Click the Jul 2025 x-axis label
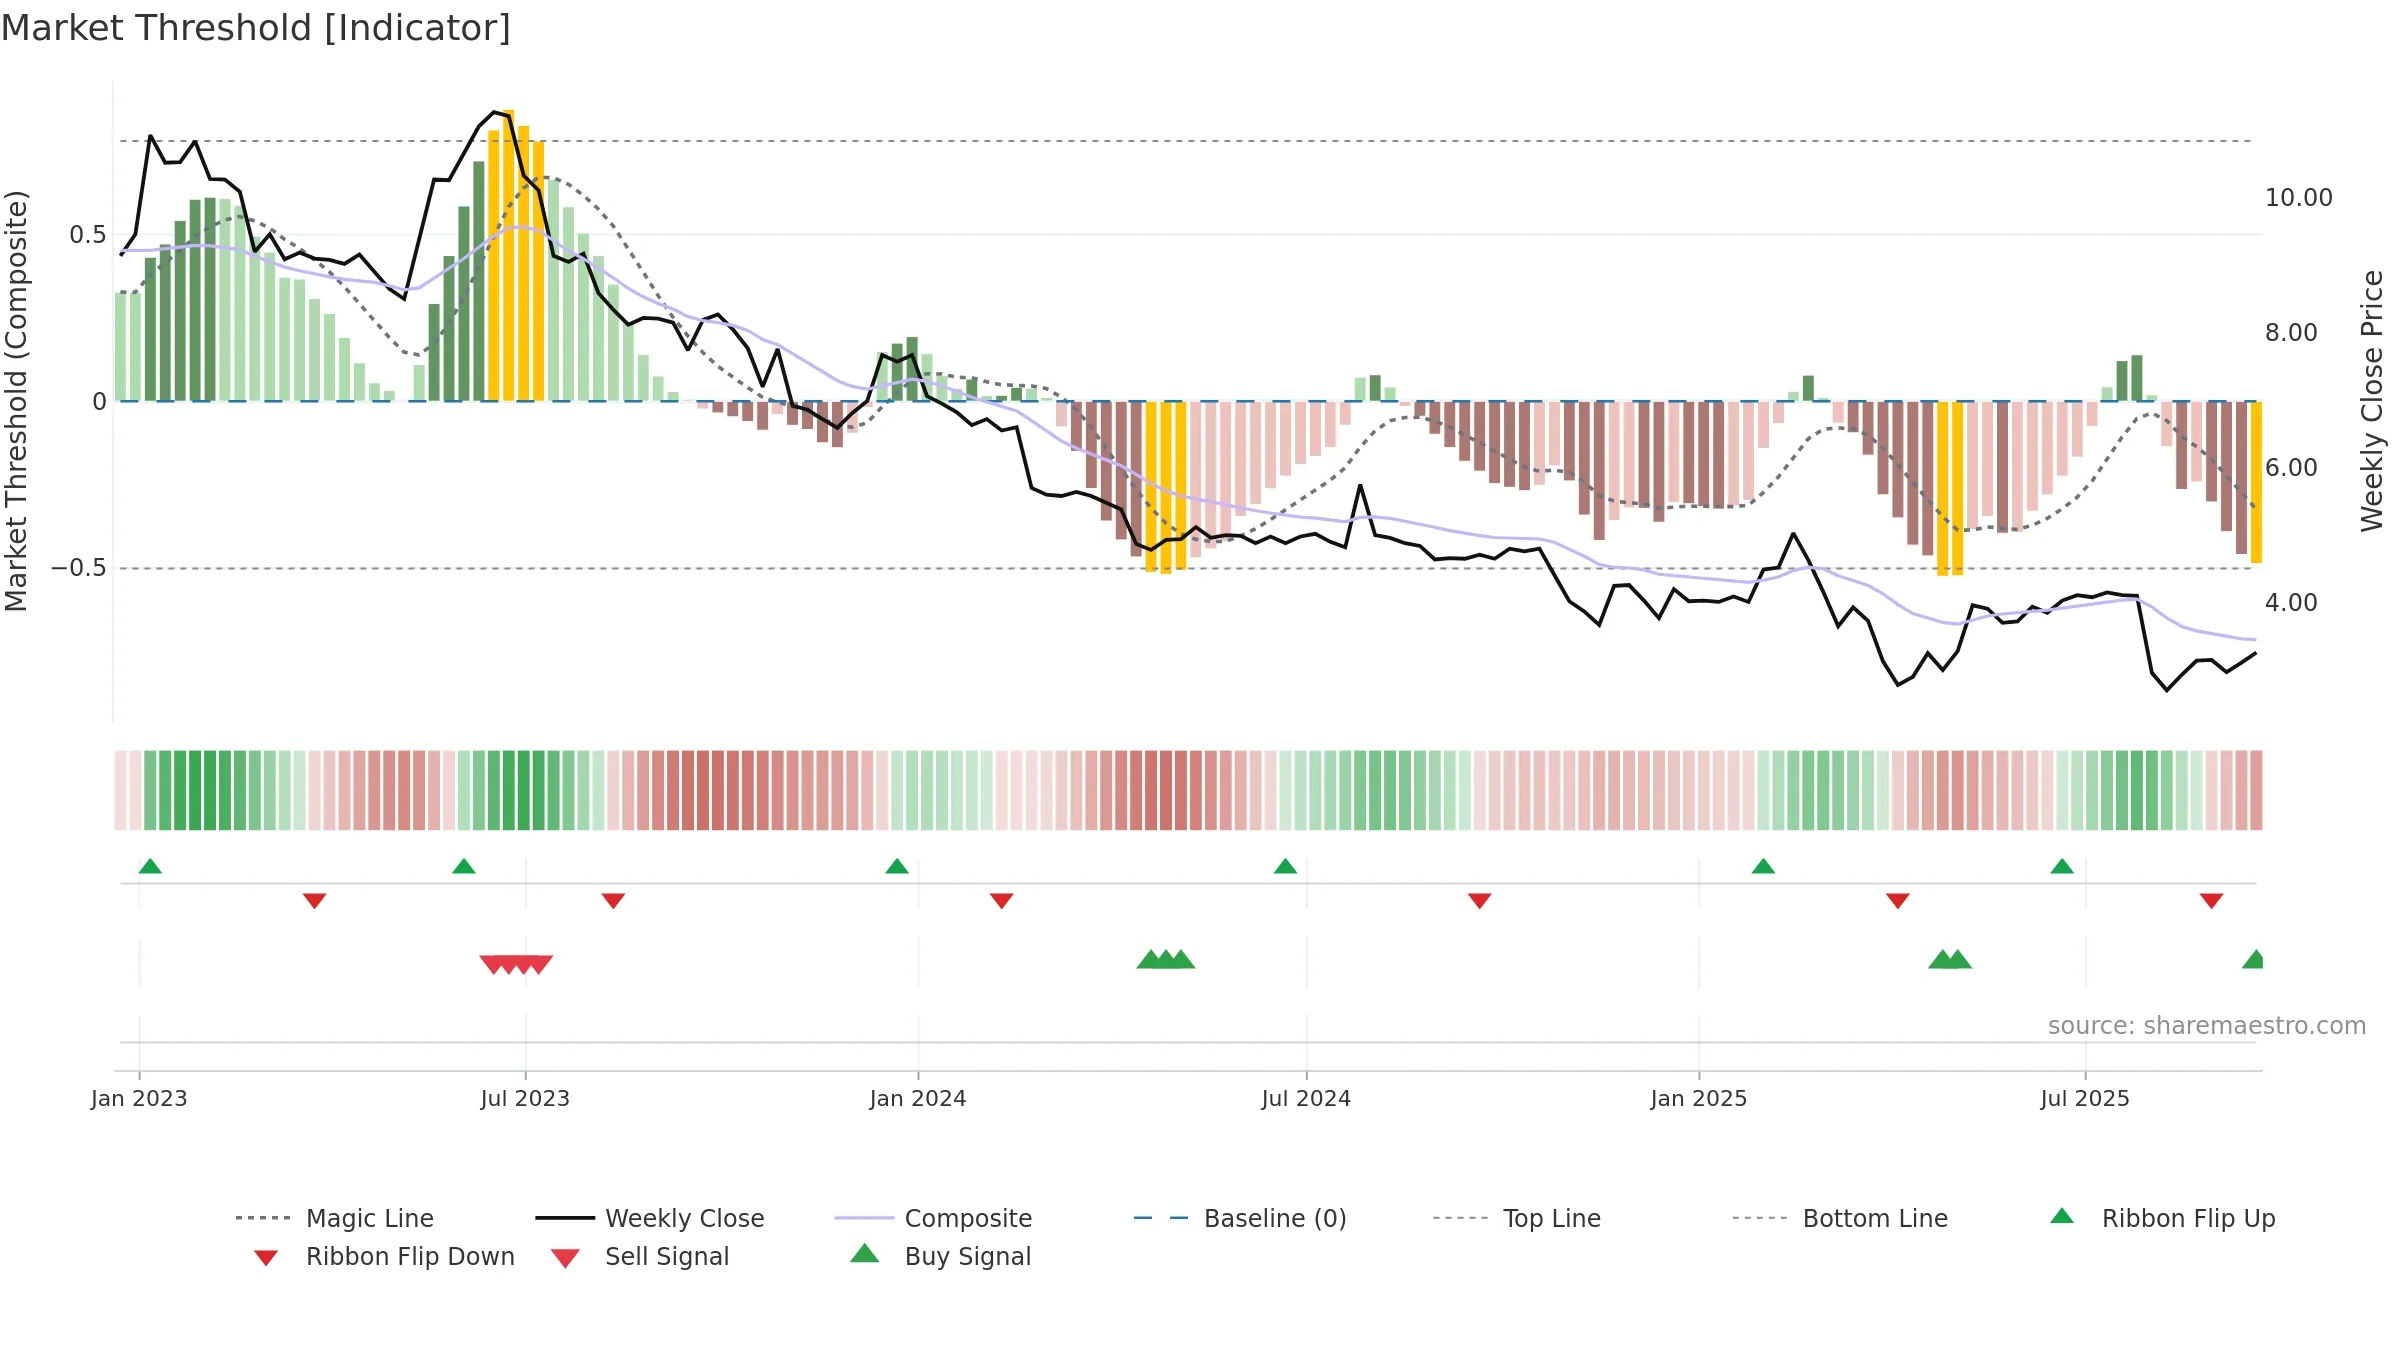The height and width of the screenshot is (1350, 2400). 2085,1098
